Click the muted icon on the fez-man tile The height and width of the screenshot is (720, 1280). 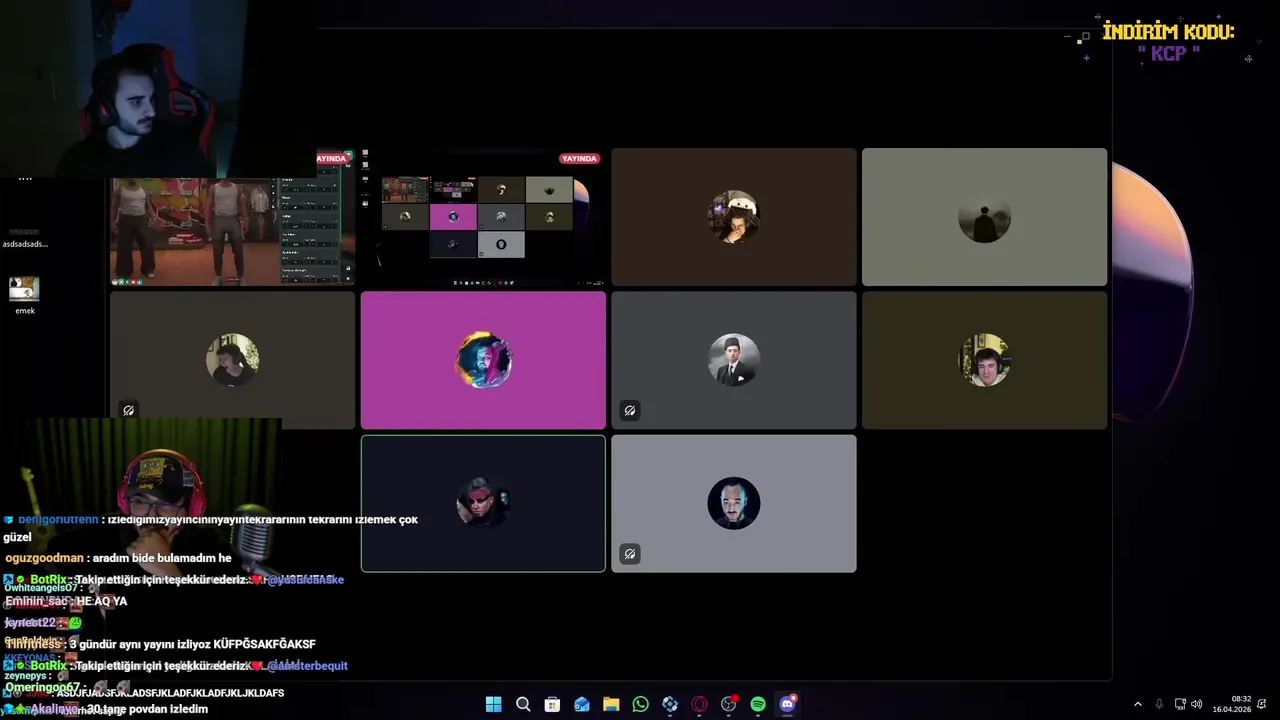point(629,410)
